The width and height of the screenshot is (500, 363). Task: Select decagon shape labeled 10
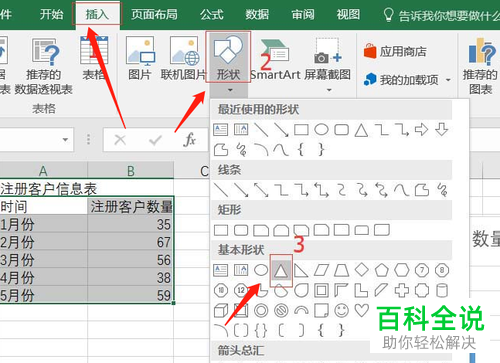point(221,291)
